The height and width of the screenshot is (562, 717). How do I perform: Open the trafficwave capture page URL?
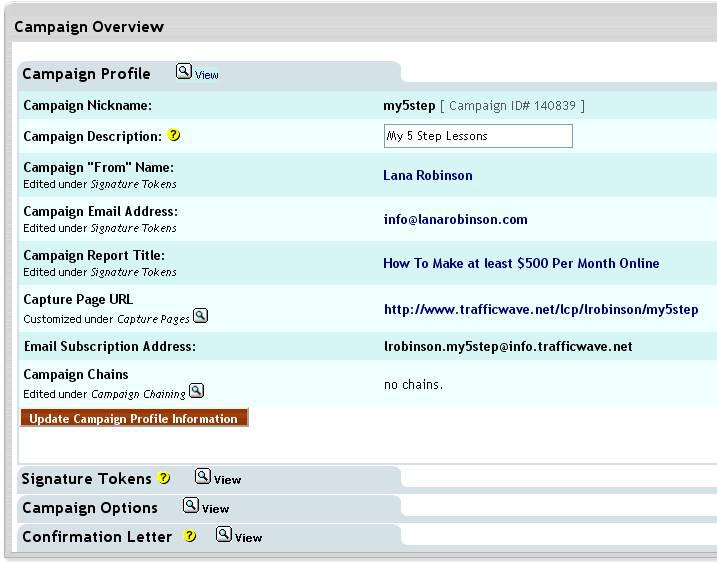point(541,310)
